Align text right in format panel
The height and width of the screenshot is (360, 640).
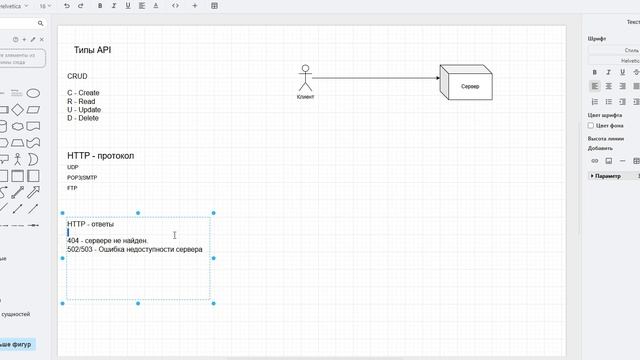[622, 86]
